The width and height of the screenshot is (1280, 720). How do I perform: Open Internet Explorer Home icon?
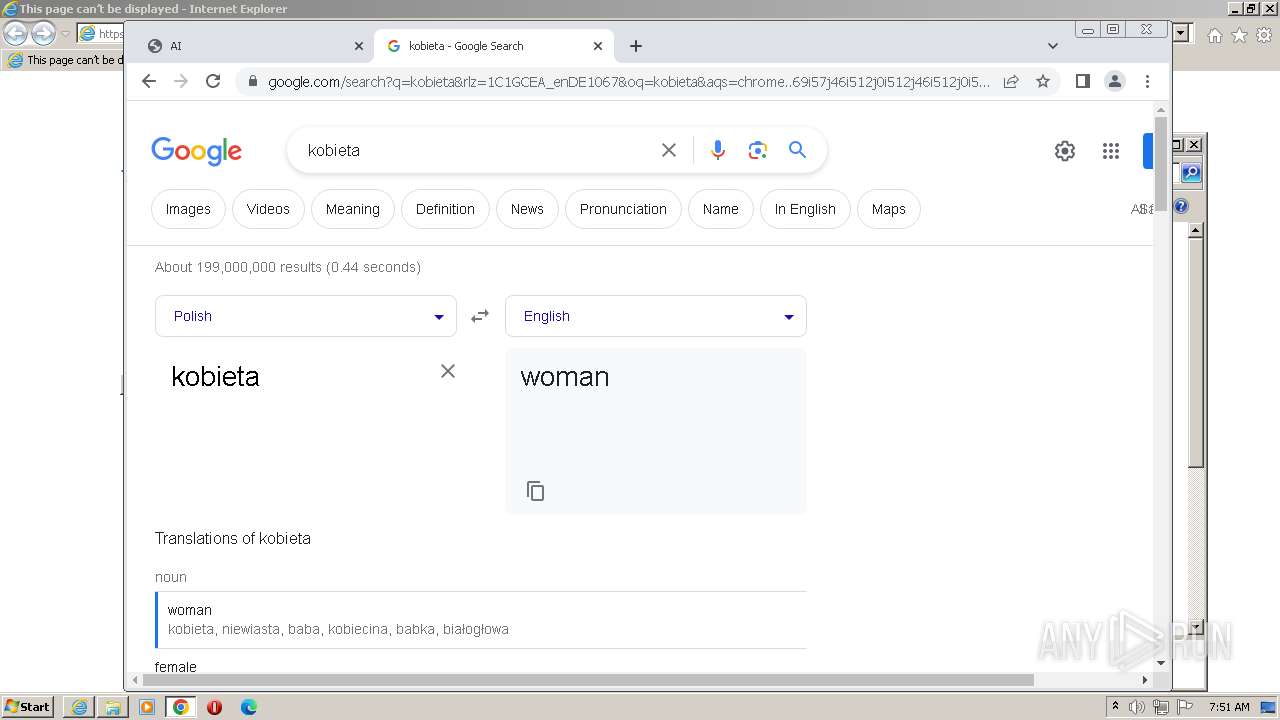tap(1215, 35)
